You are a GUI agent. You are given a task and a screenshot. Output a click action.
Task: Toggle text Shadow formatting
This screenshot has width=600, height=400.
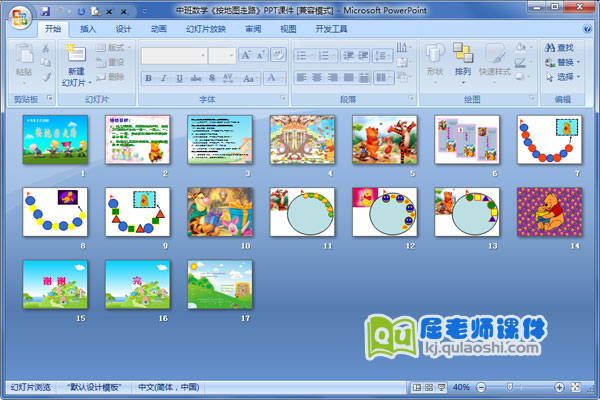[x=212, y=78]
